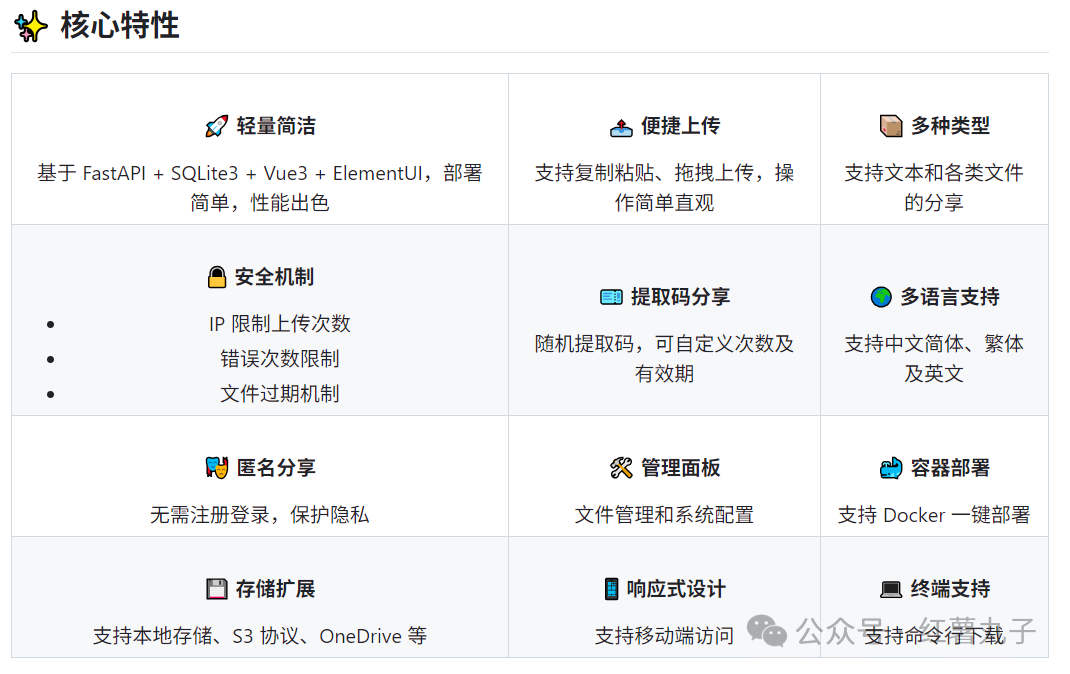Click the description 支持文本和各类文件的分享
1070x674 pixels.
(x=934, y=188)
